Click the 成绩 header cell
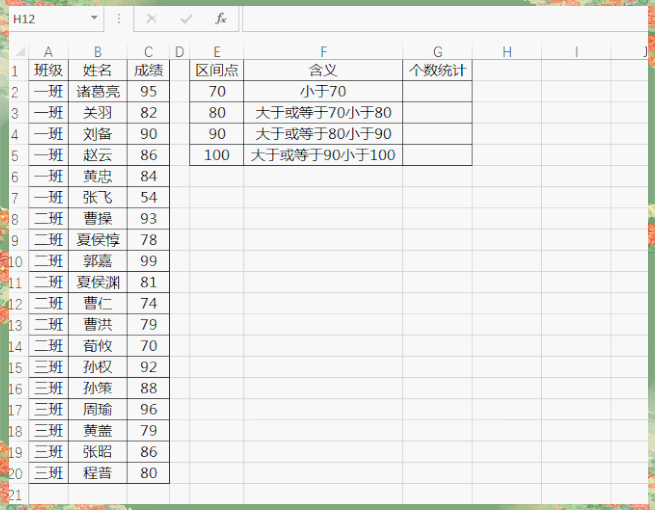 click(x=148, y=70)
